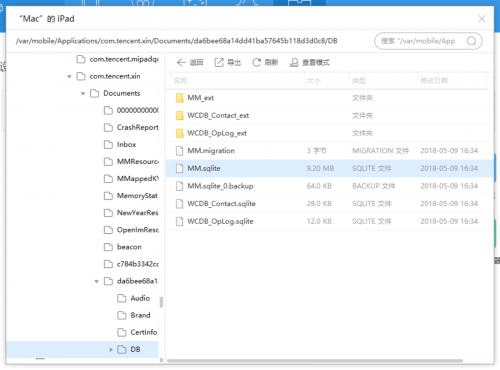Click the back arrow icon

(181, 62)
